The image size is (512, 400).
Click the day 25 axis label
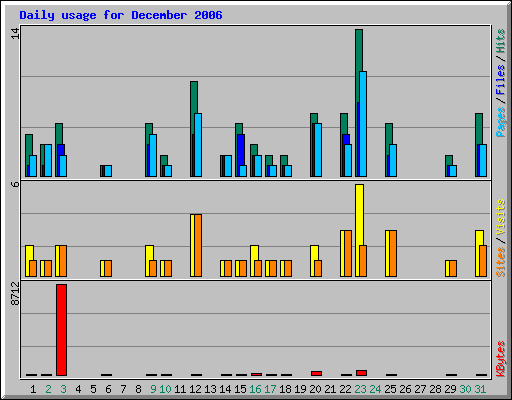[390, 389]
